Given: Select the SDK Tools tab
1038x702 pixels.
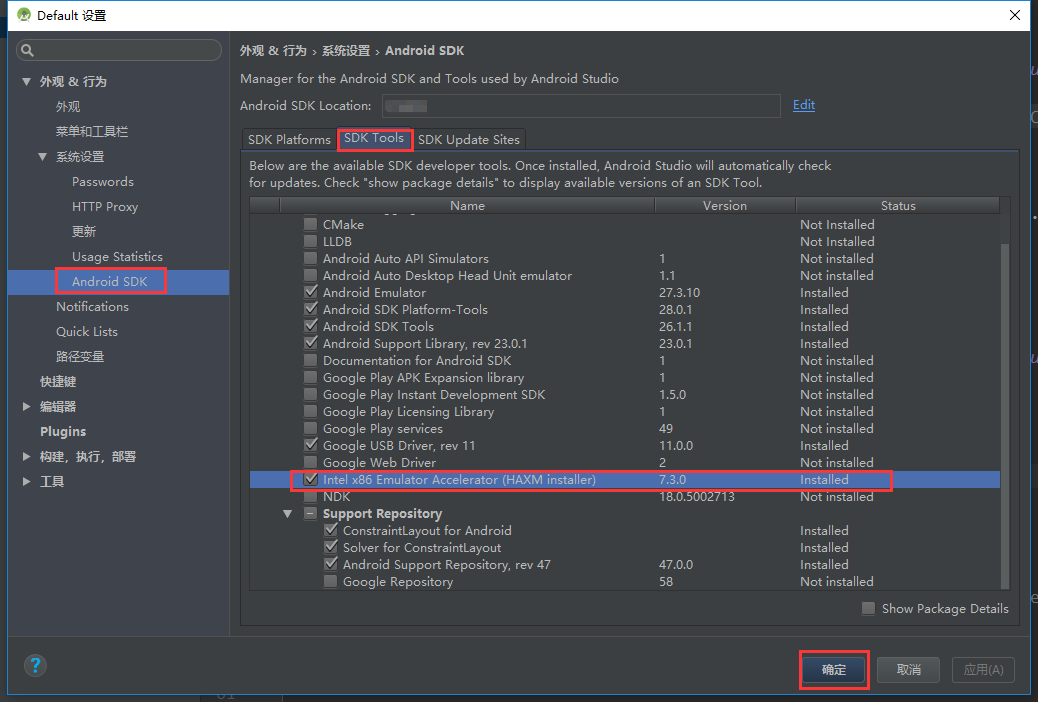Looking at the screenshot, I should 374,138.
